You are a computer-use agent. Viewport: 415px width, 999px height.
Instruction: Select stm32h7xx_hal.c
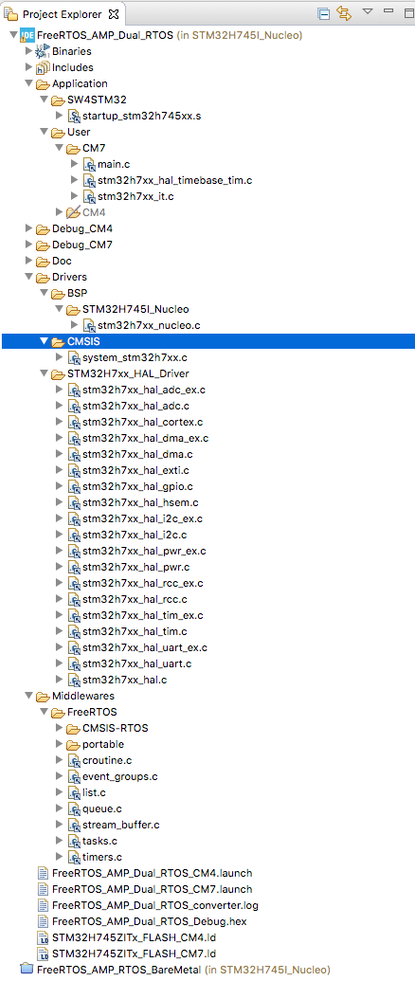click(125, 680)
